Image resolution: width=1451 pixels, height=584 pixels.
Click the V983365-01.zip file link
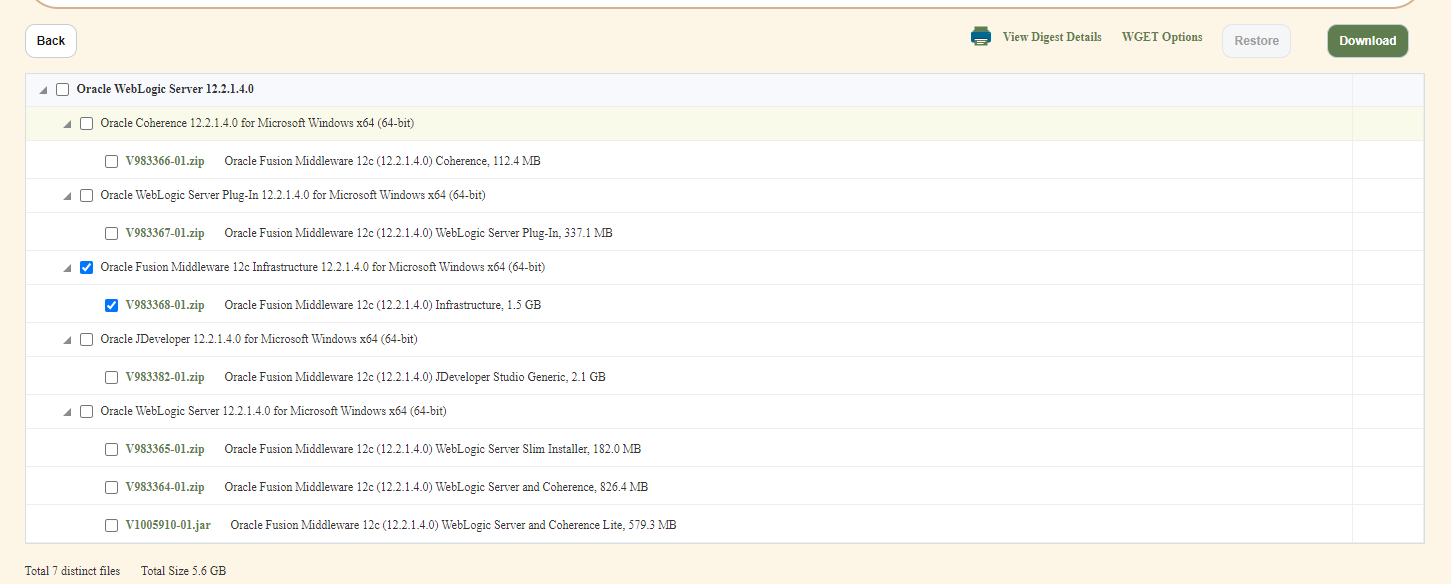165,449
